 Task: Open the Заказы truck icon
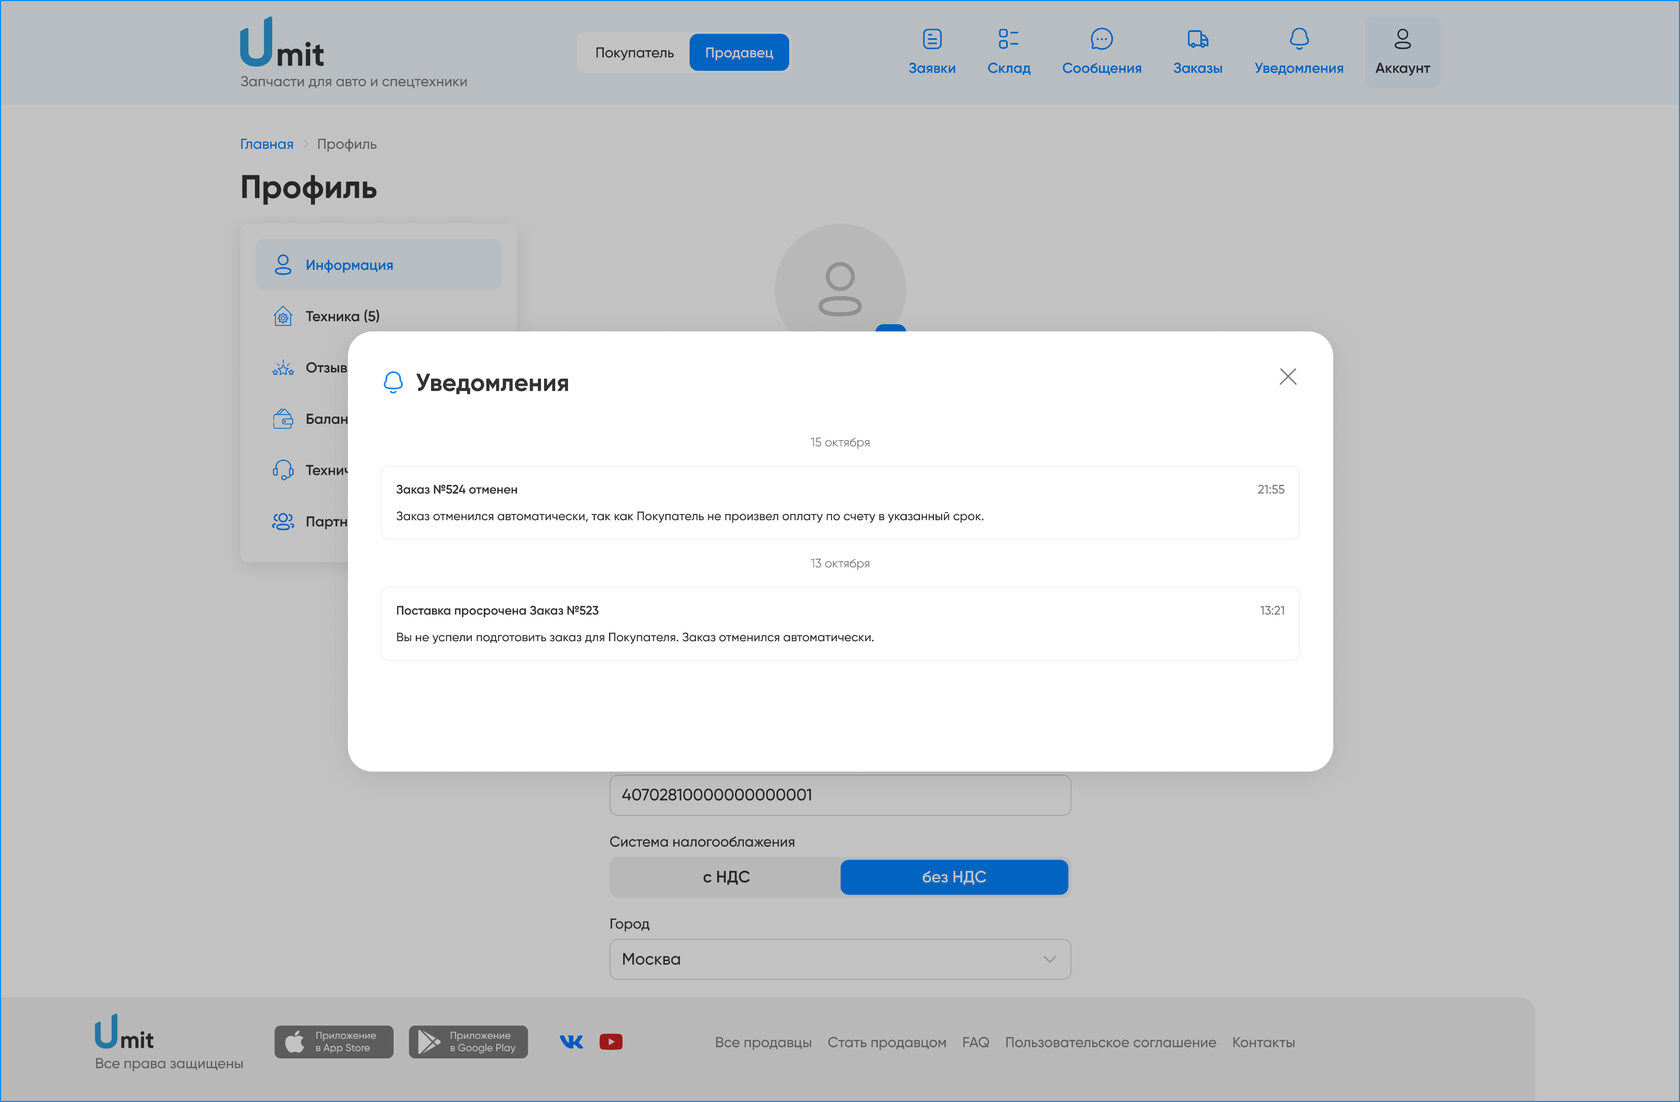pyautogui.click(x=1197, y=39)
